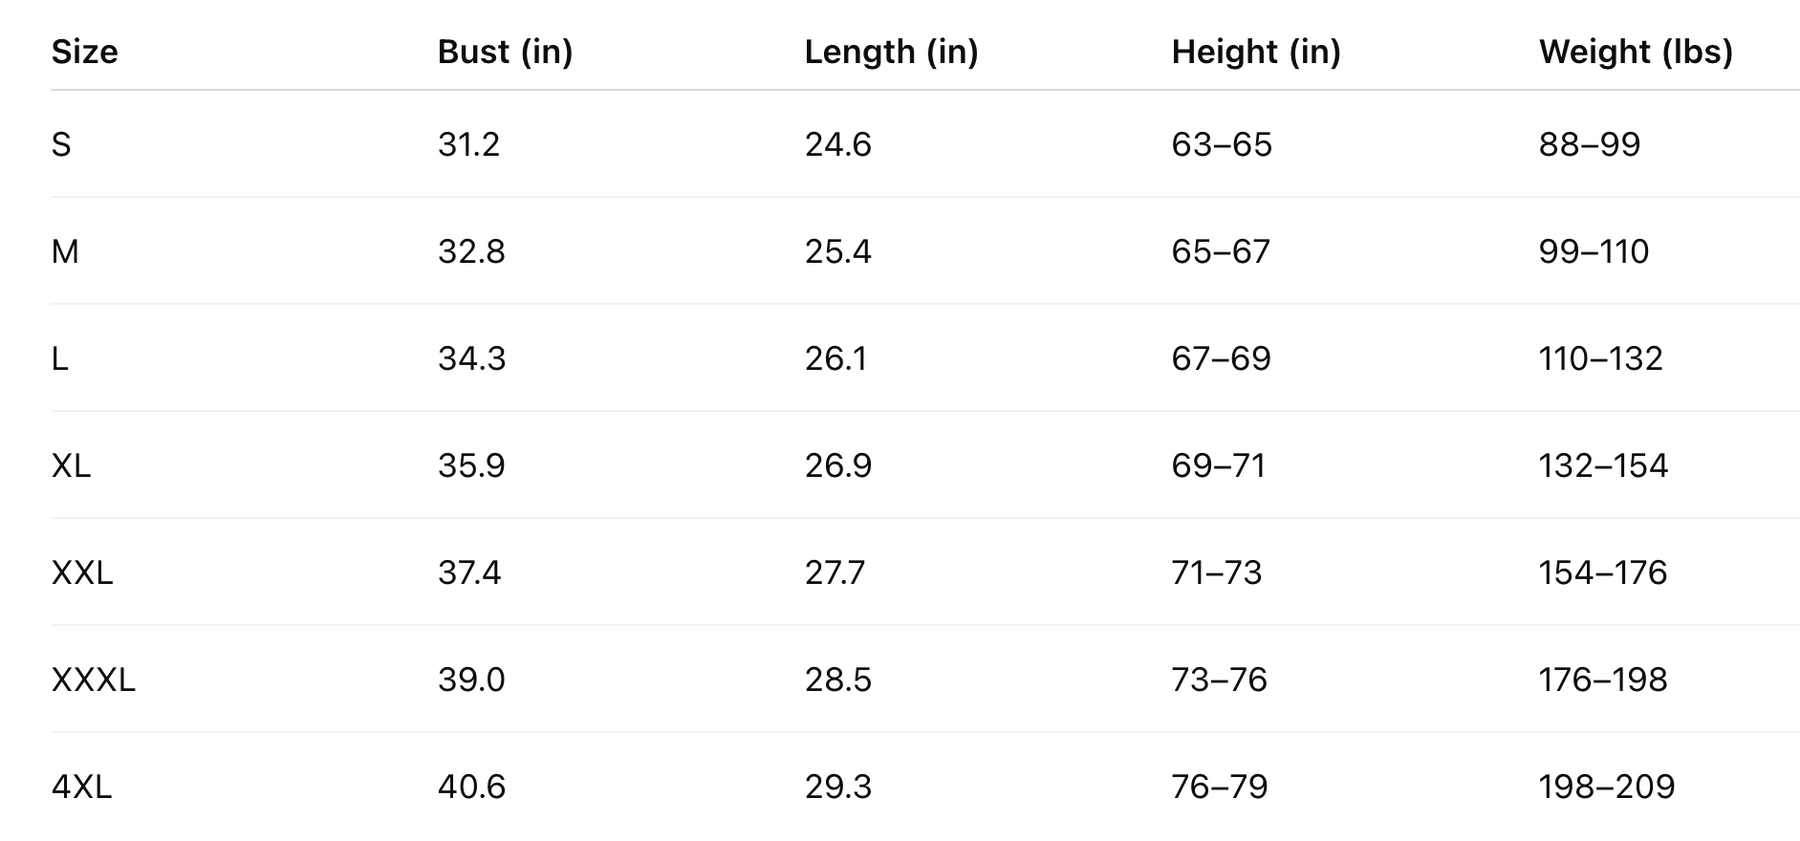Click bust value 31.2 for size S

coord(469,145)
